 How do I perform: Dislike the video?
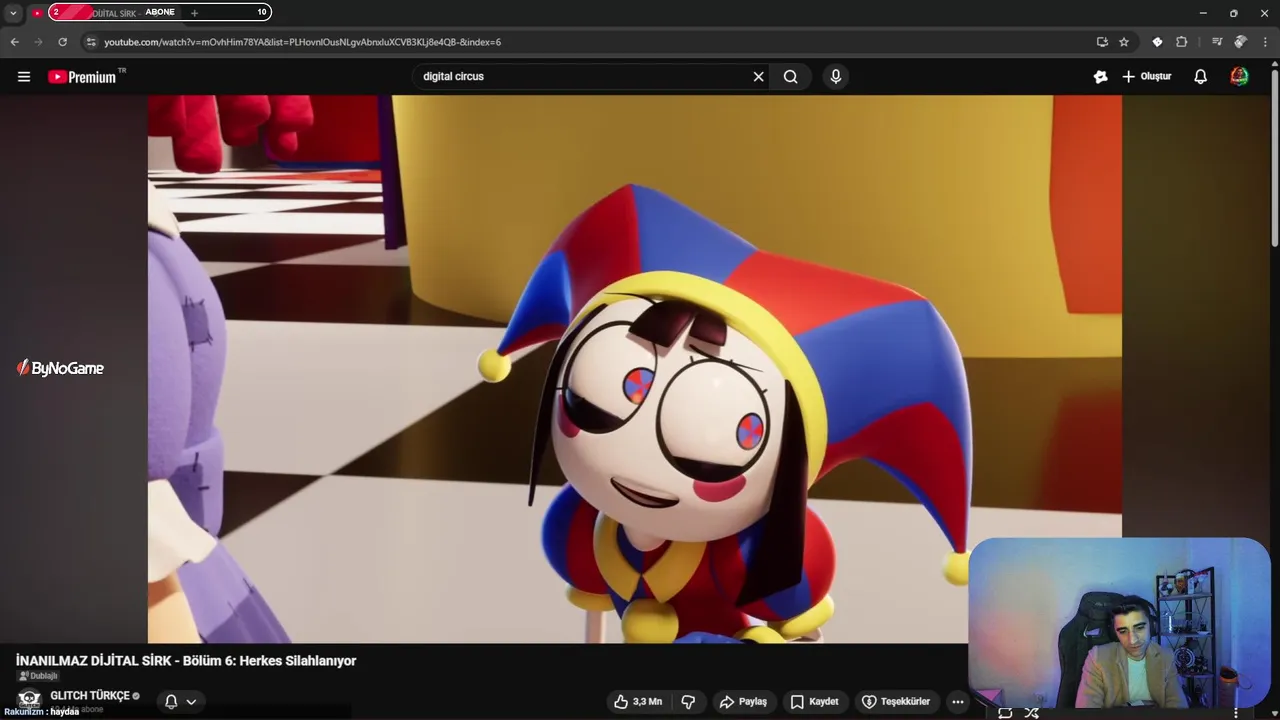[688, 702]
